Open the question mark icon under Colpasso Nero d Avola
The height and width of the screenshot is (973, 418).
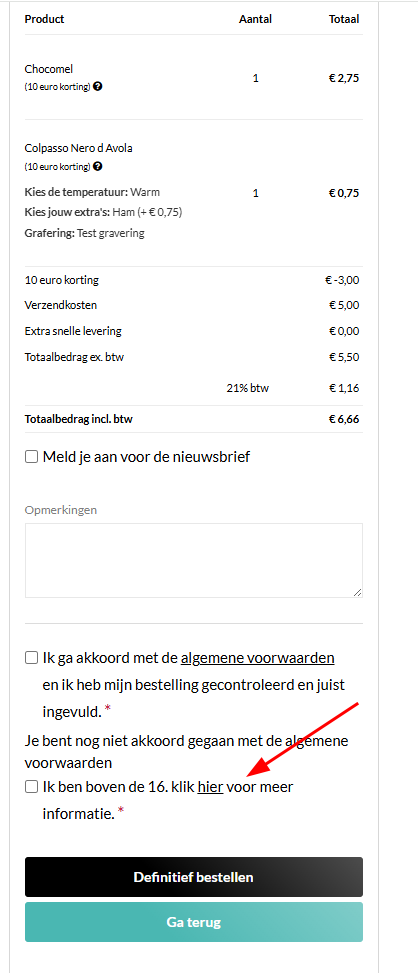click(x=98, y=166)
